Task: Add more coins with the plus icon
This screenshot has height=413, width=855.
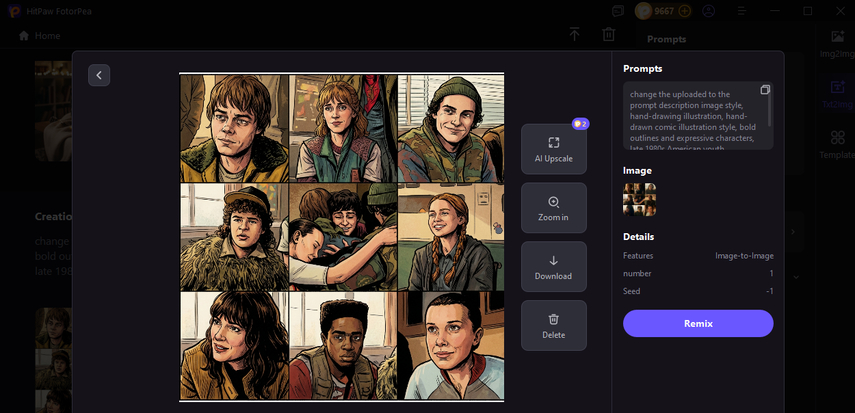Action: point(685,11)
